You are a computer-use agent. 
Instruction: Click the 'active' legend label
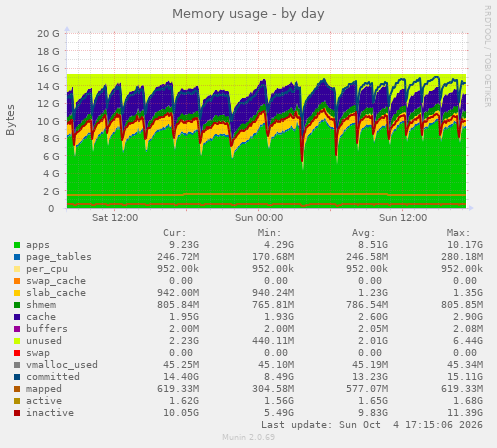pos(44,401)
